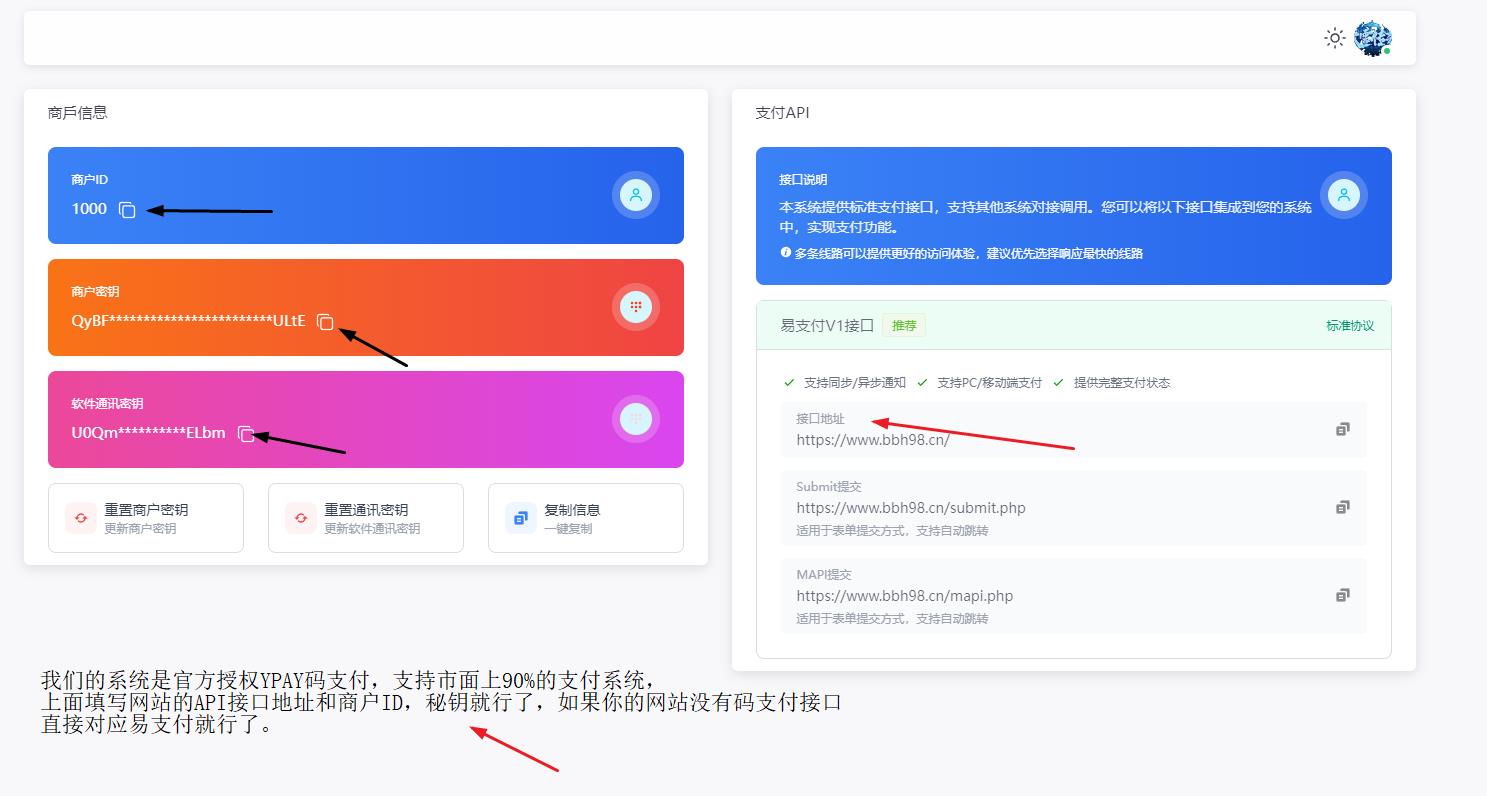This screenshot has width=1487, height=796.
Task: Copy the Submit提交 URL
Action: coord(1342,507)
